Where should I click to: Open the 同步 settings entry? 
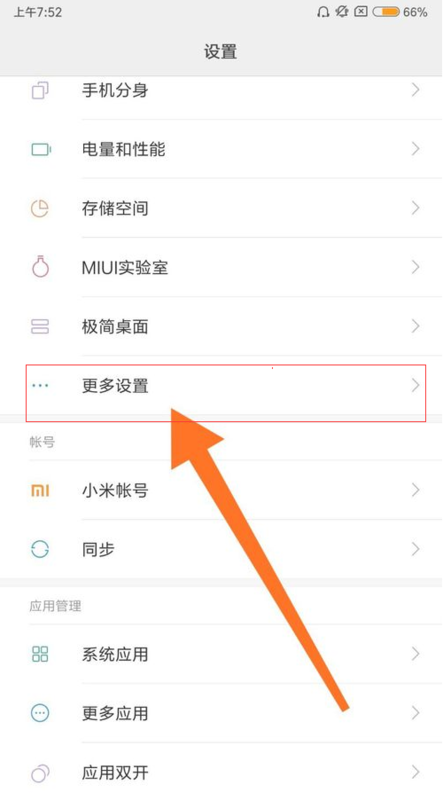coord(222,549)
